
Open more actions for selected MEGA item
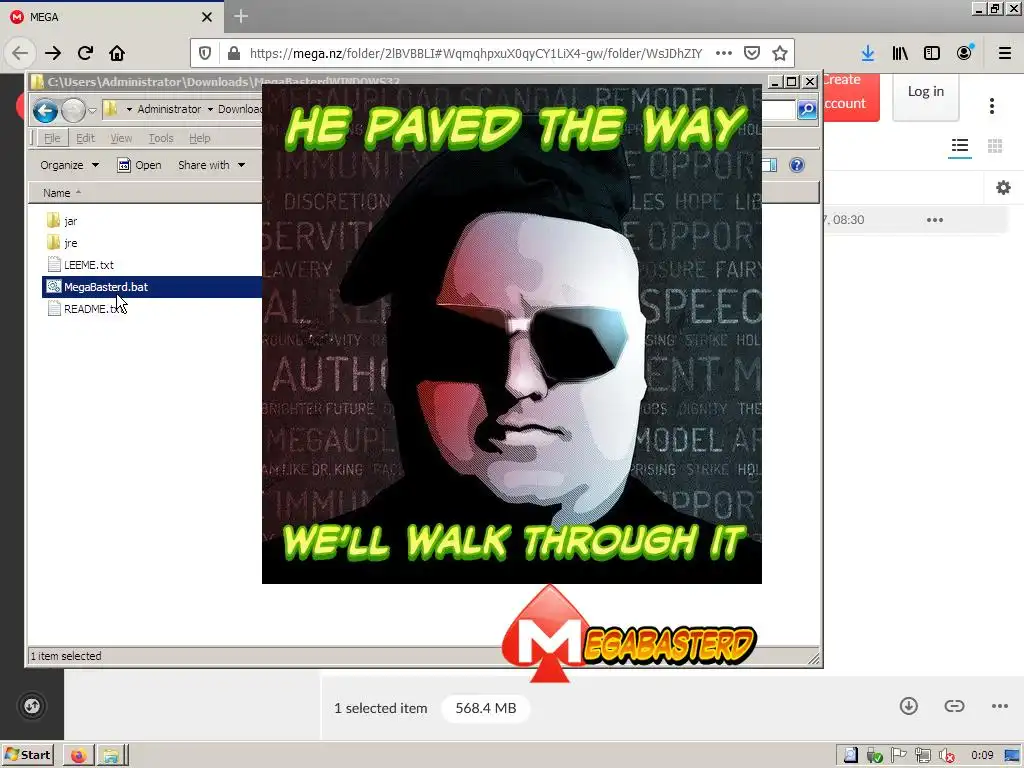(1000, 706)
